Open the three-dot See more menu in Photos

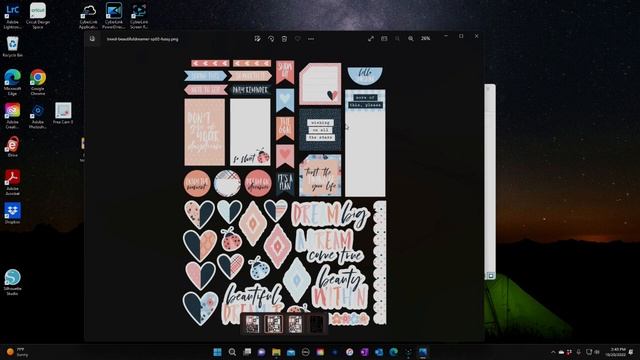311,39
